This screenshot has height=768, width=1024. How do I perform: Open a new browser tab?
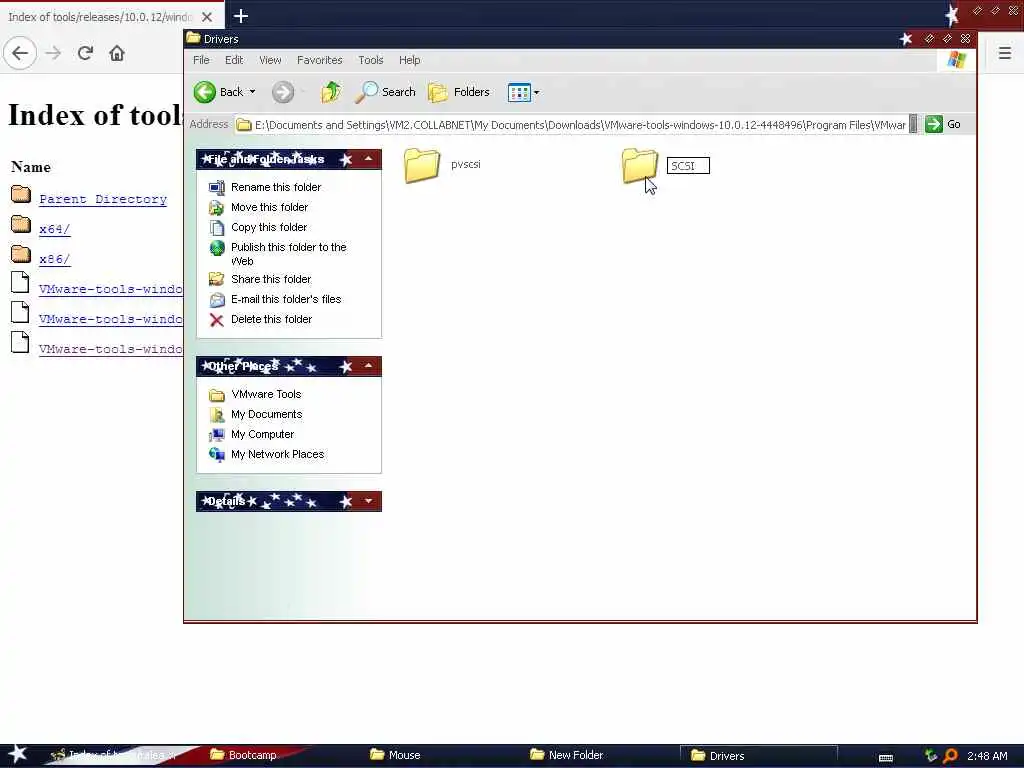[241, 16]
